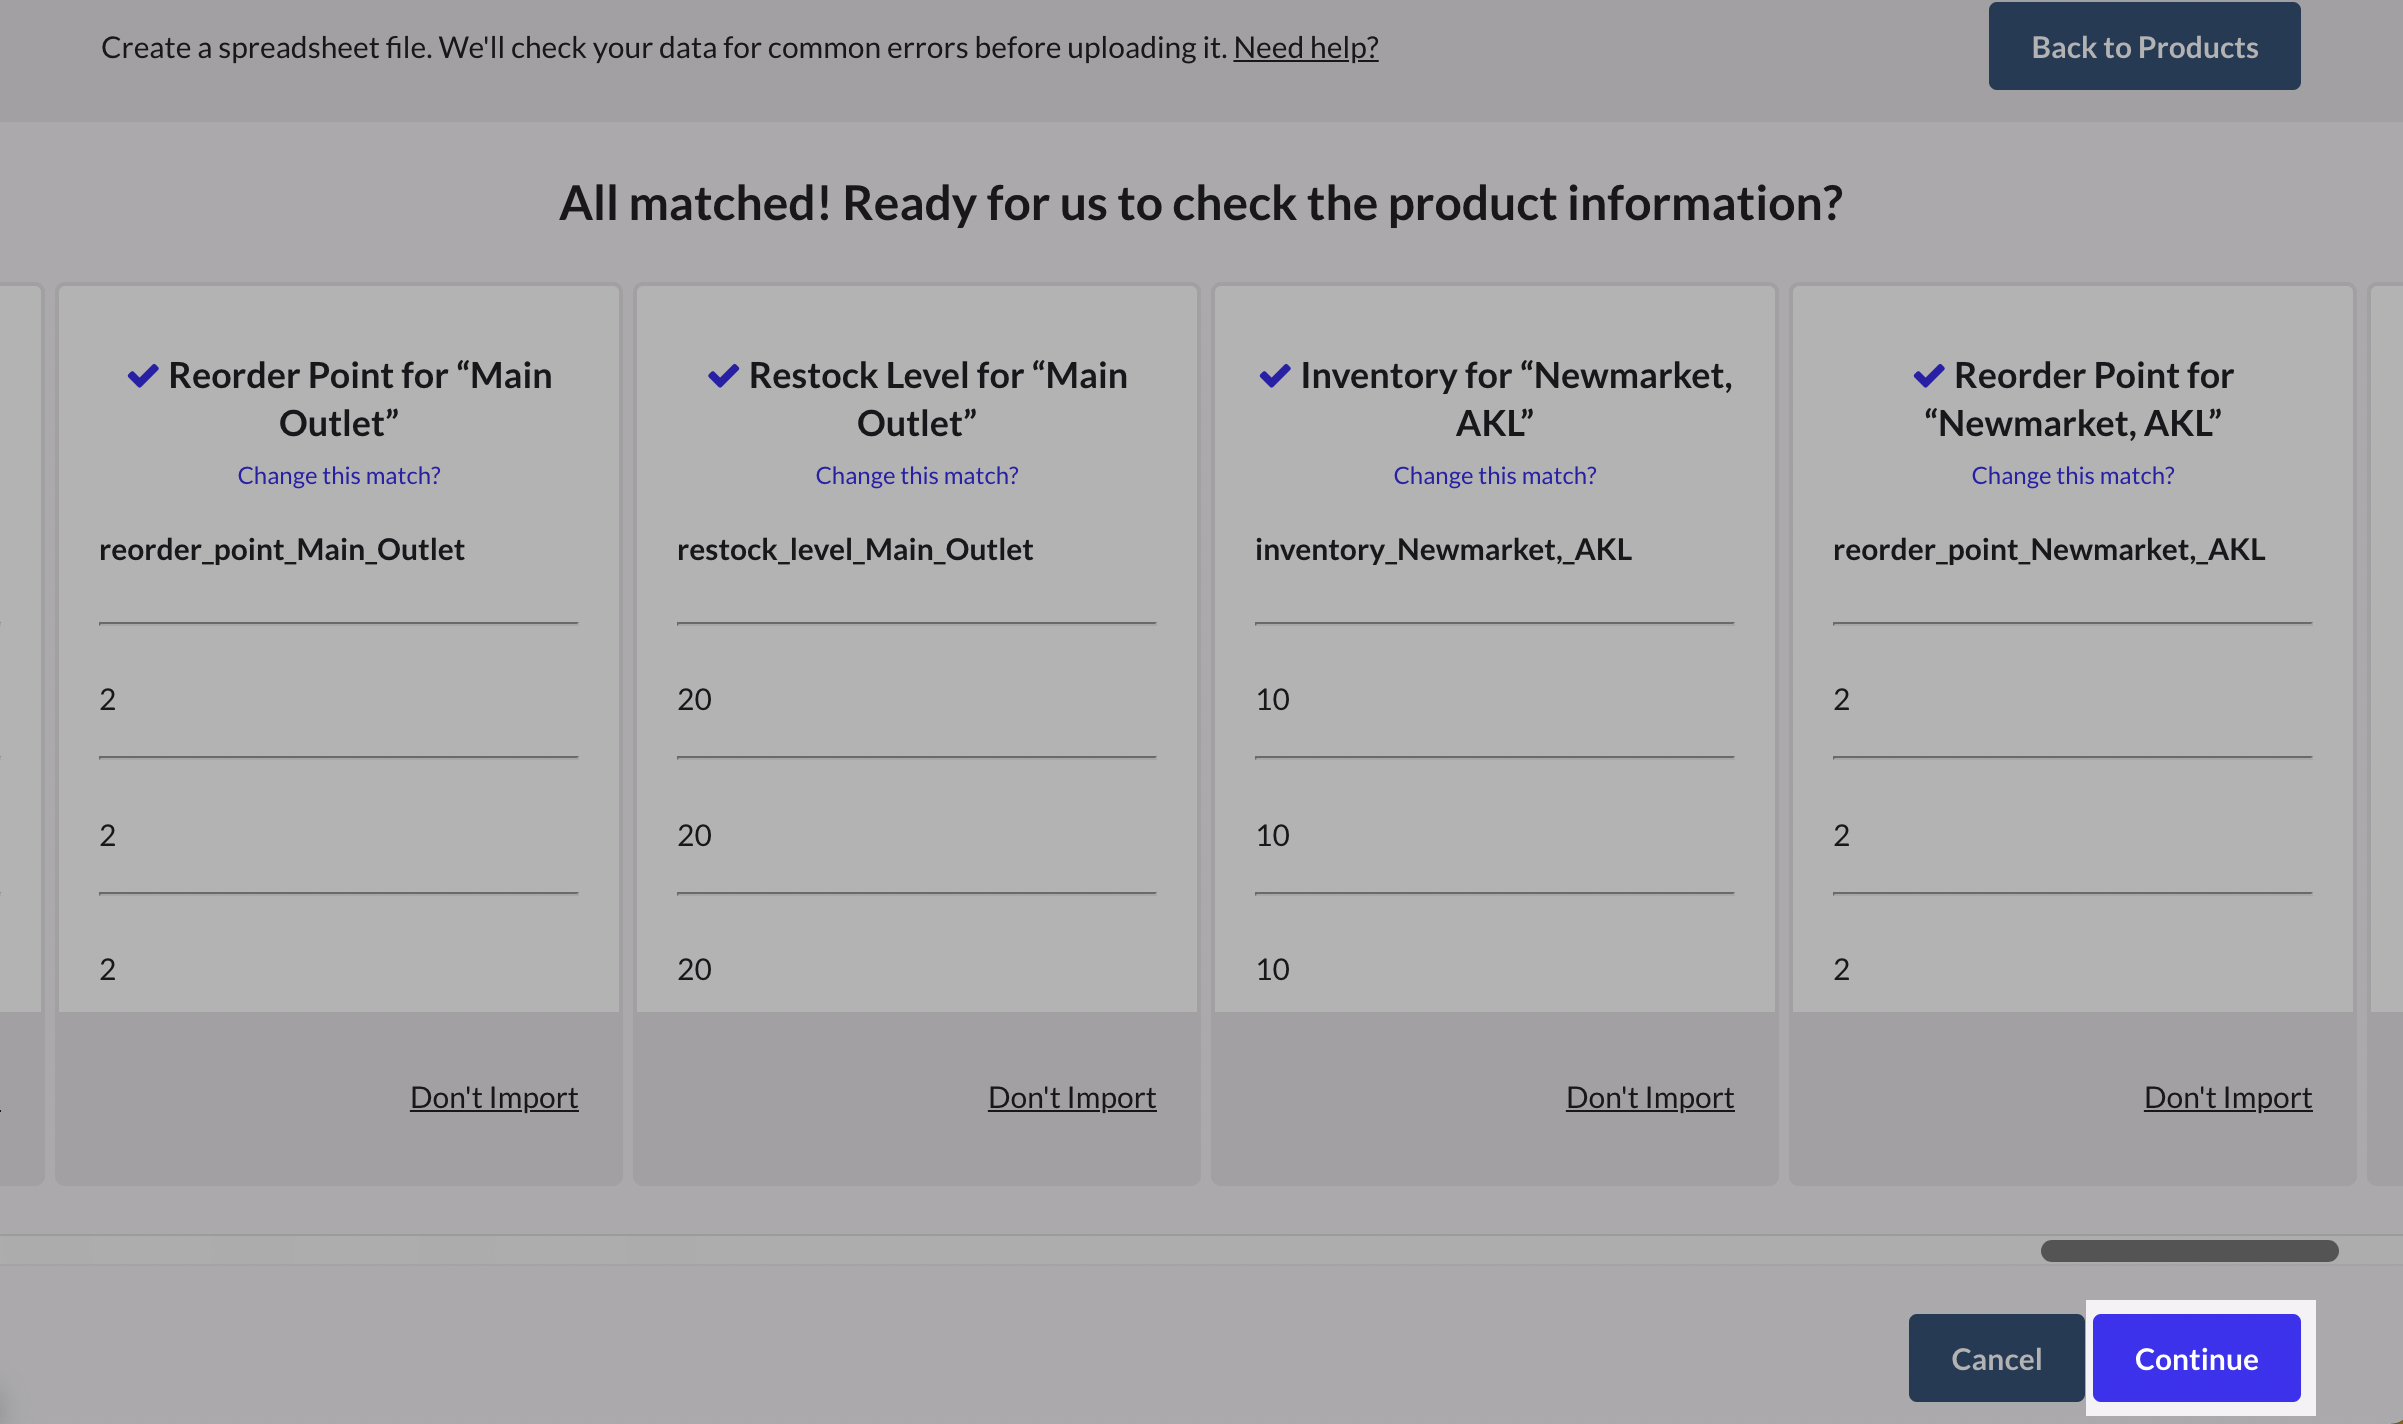Click the horizontal scrollbar thumb
The height and width of the screenshot is (1424, 2403).
tap(2188, 1250)
